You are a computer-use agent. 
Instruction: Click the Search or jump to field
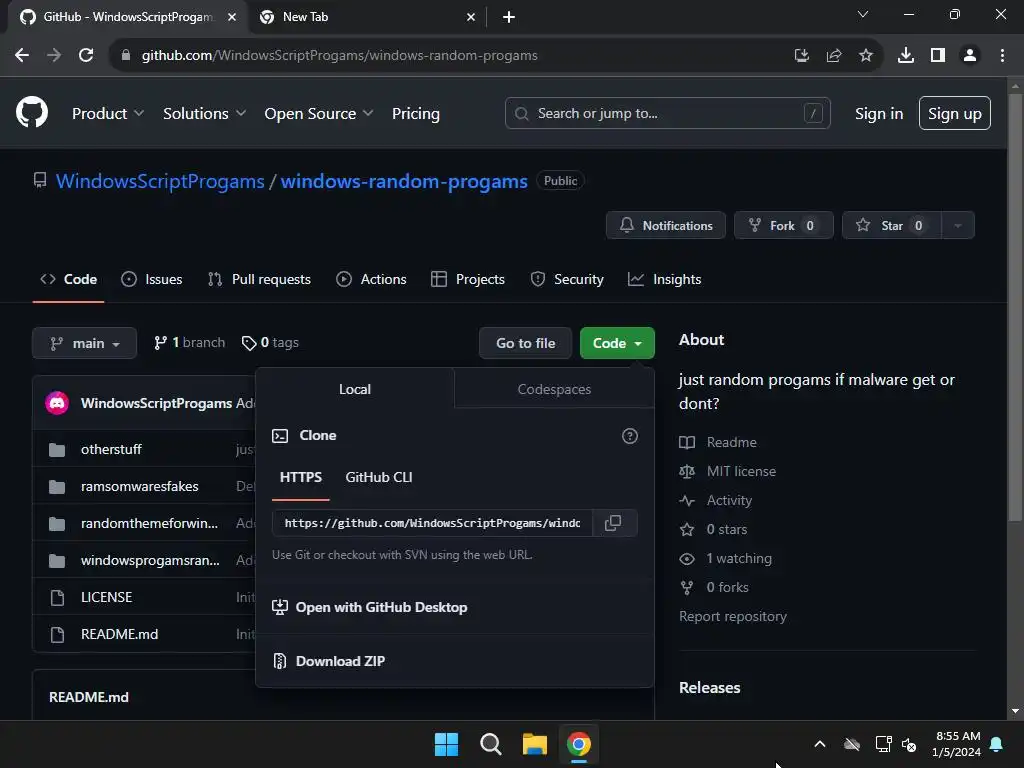point(667,114)
